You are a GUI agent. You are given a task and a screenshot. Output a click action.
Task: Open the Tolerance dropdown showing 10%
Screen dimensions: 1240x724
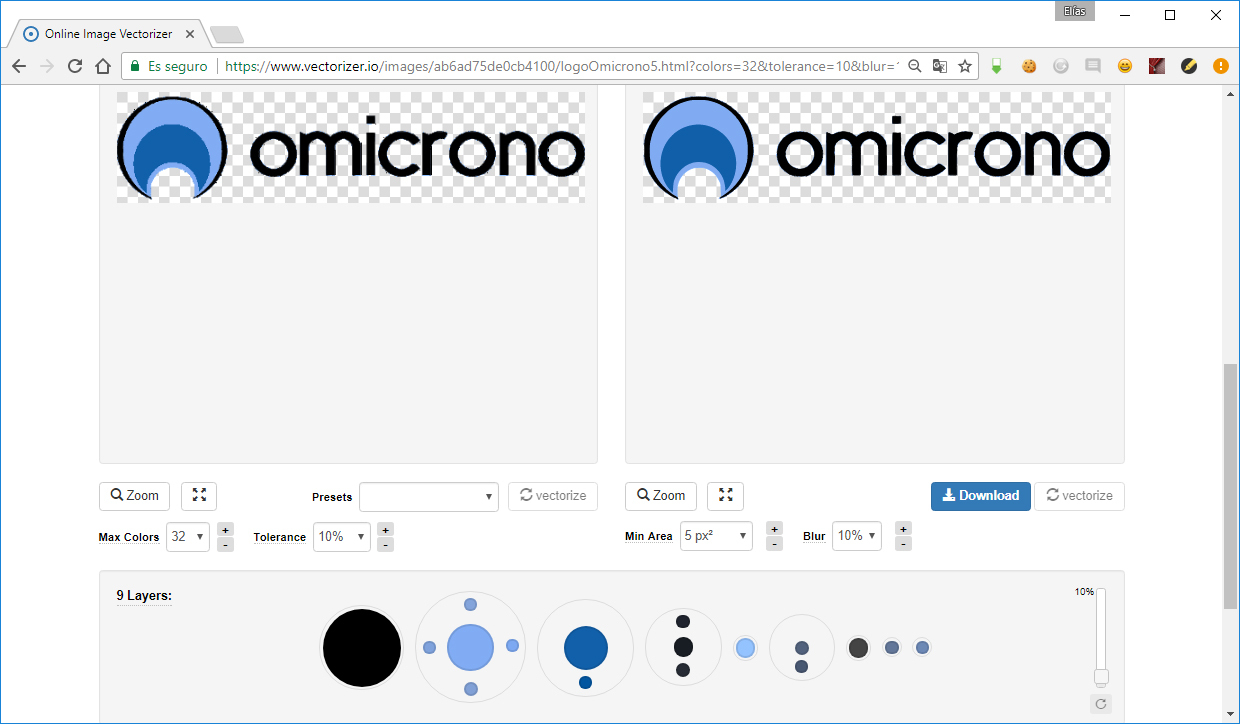point(342,537)
